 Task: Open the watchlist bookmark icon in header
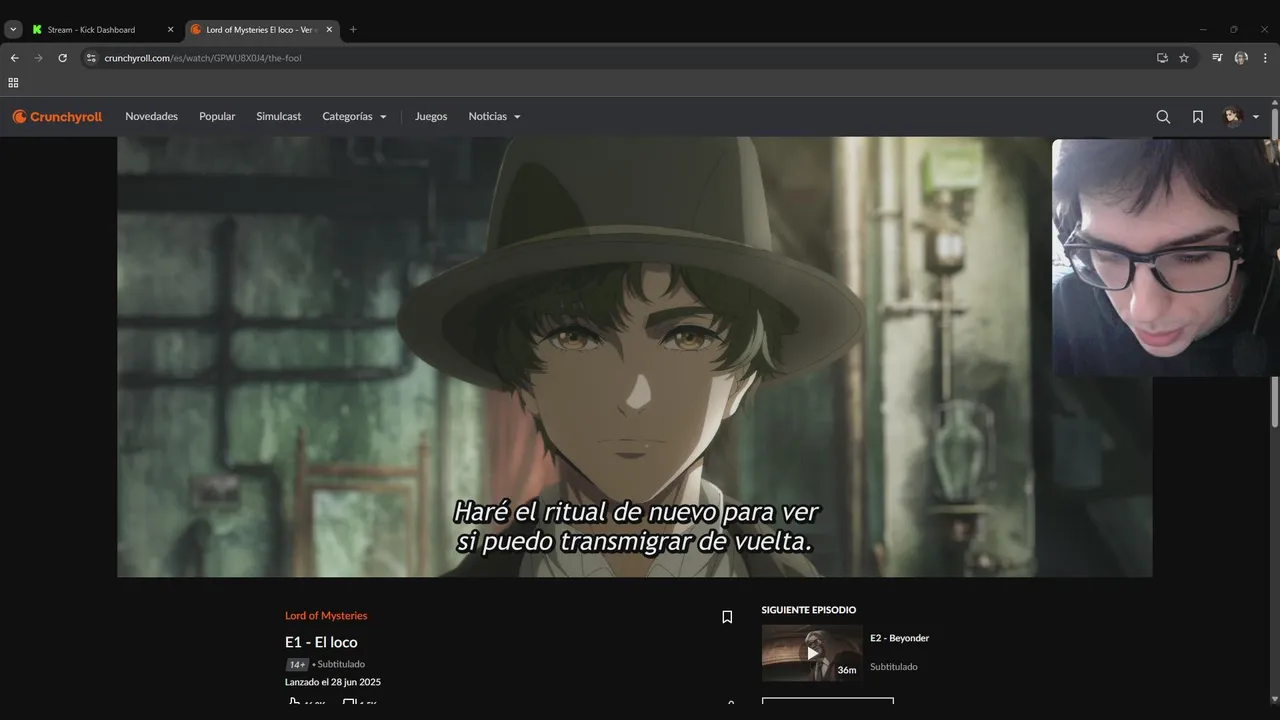[1198, 117]
